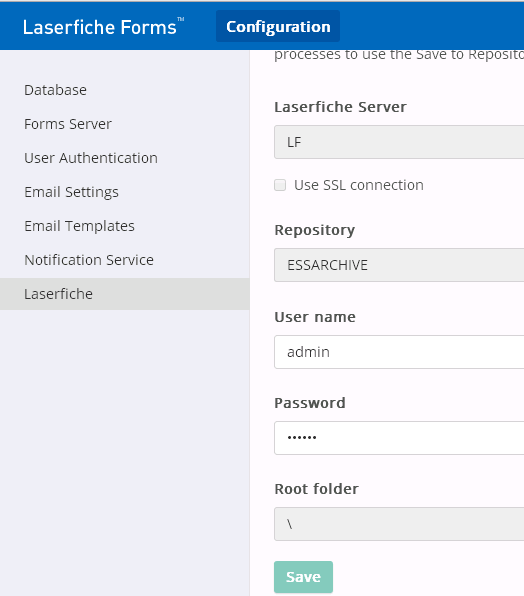Click the Laserfiche Forms logo
The image size is (524, 596).
pyautogui.click(x=103, y=27)
